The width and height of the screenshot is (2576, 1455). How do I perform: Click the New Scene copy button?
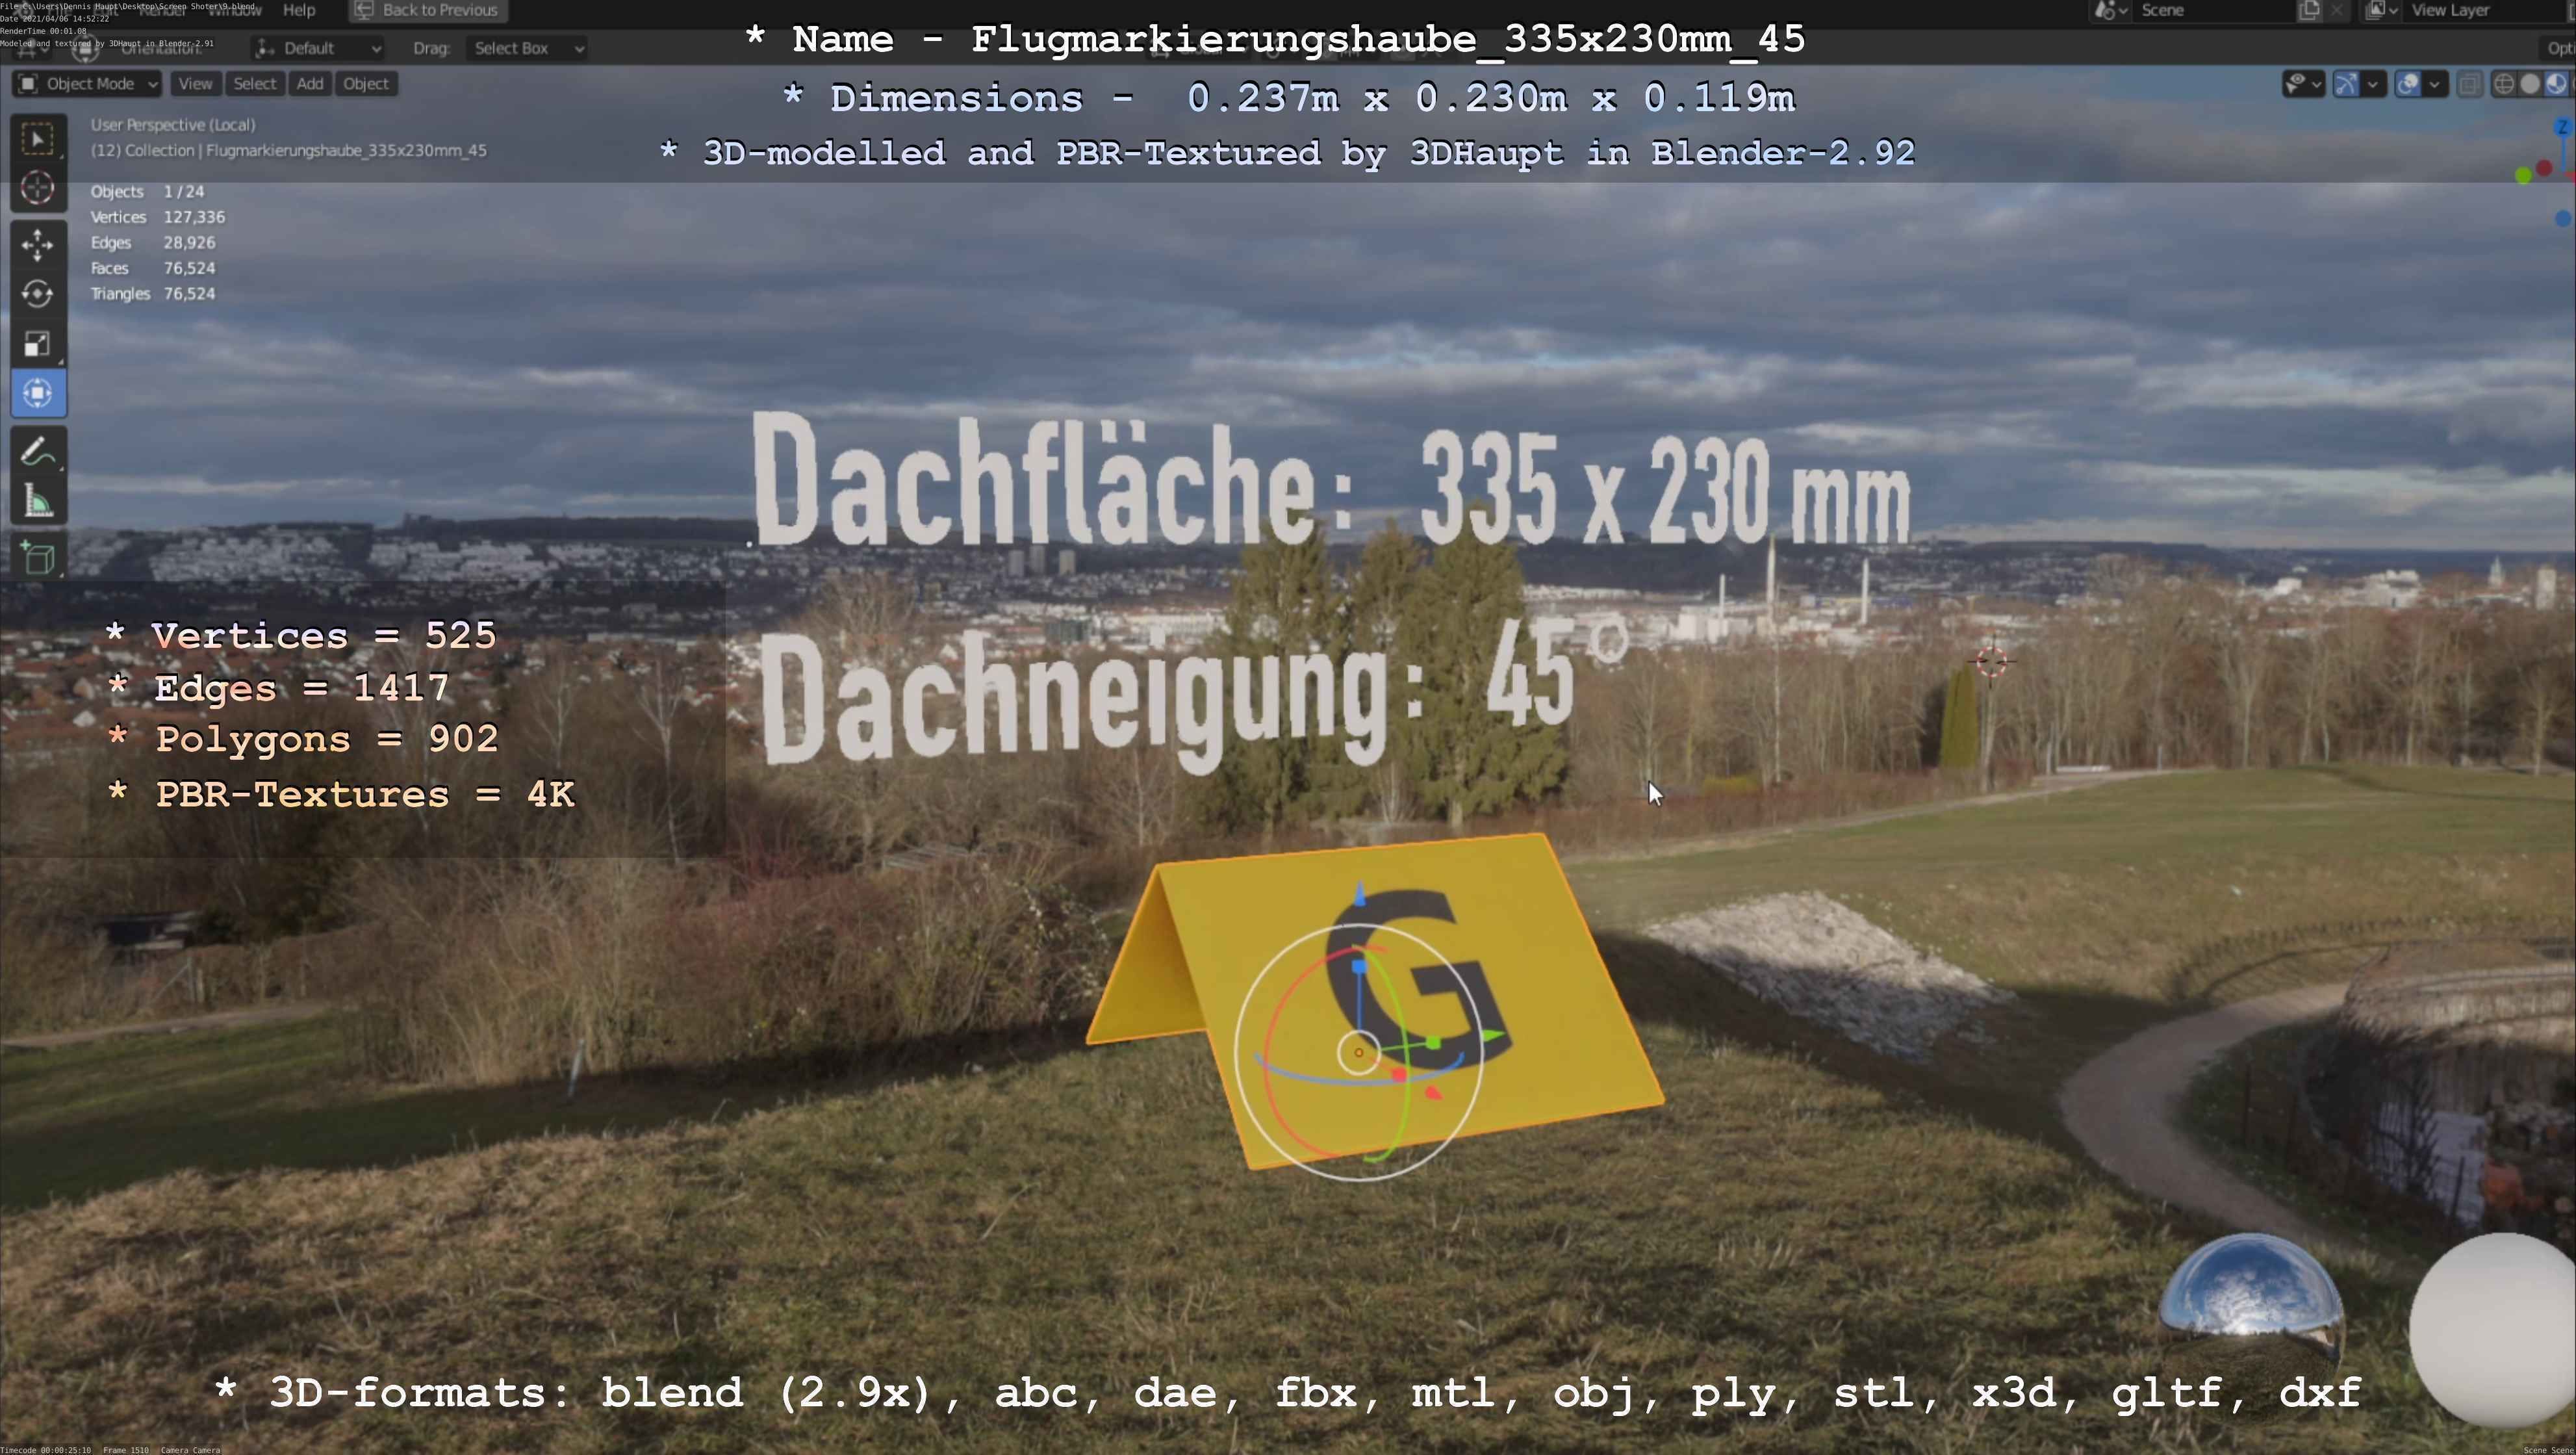2309,10
